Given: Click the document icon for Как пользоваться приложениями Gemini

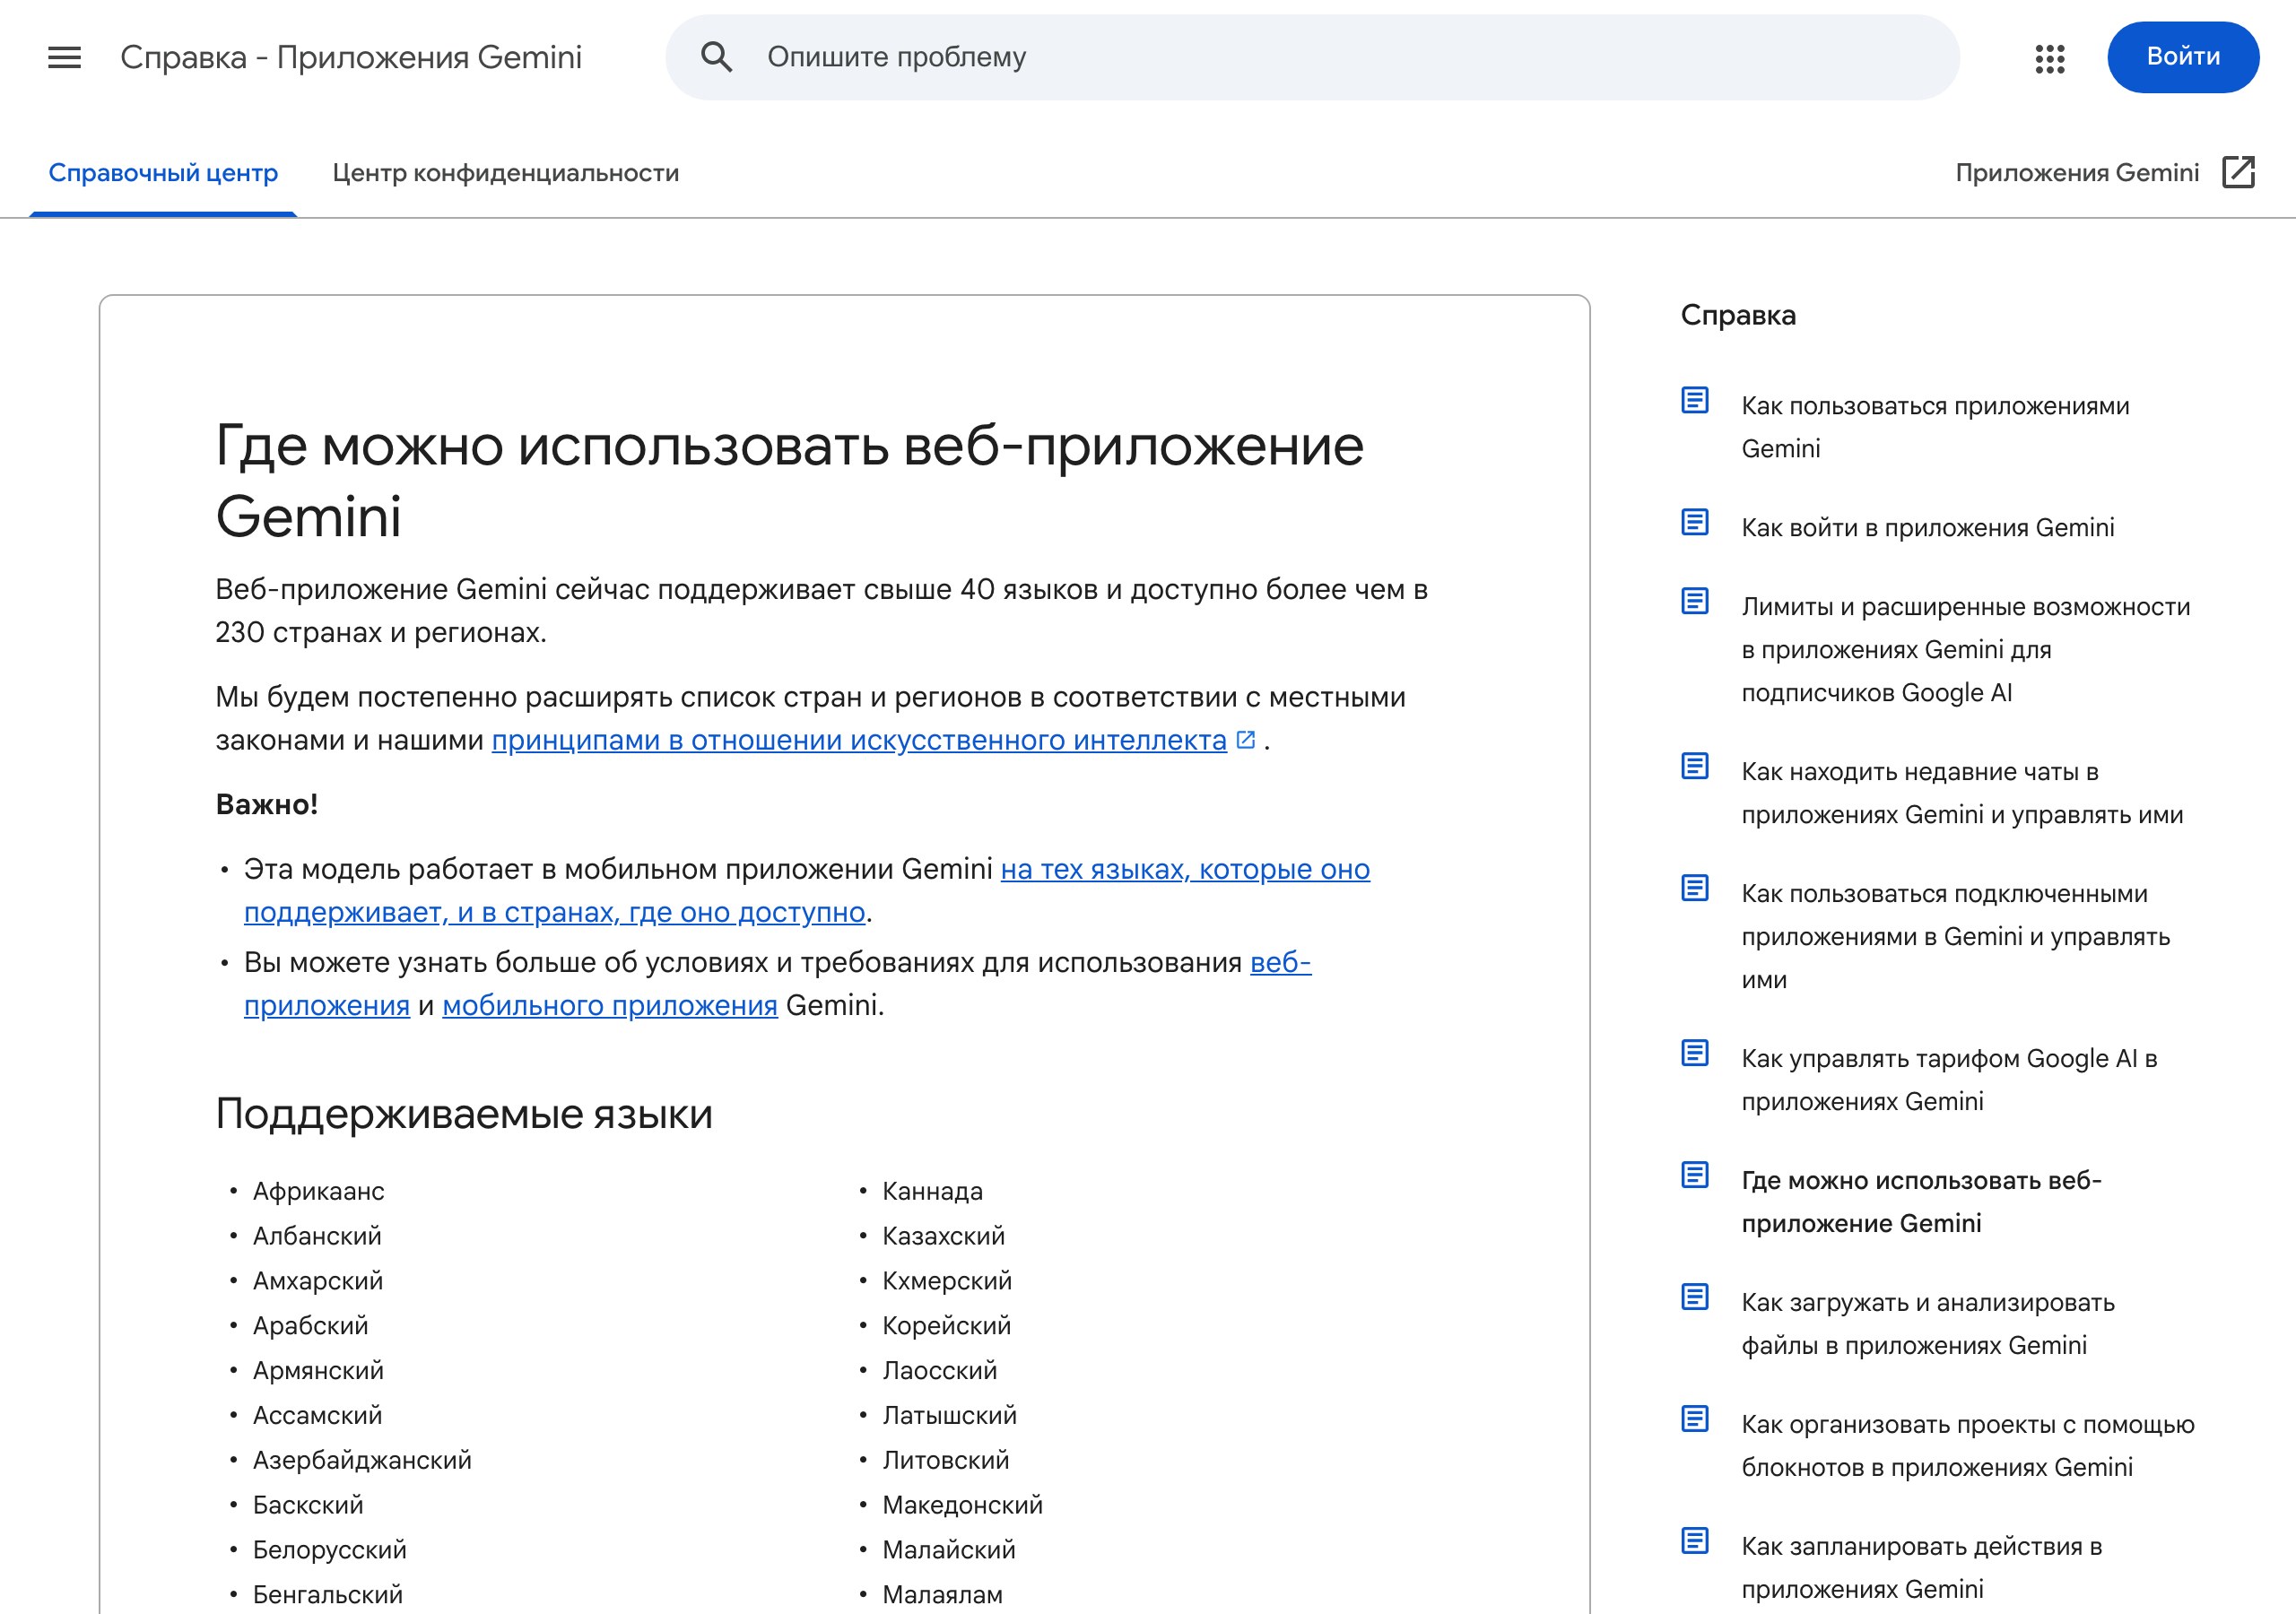Looking at the screenshot, I should pos(1695,400).
